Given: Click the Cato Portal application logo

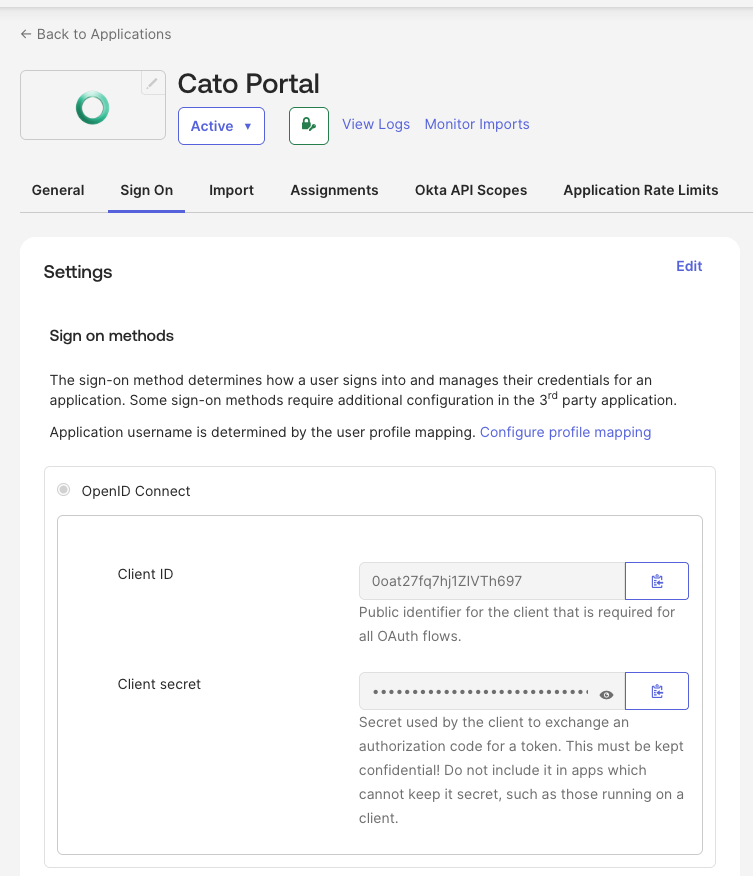Looking at the screenshot, I should coord(92,104).
